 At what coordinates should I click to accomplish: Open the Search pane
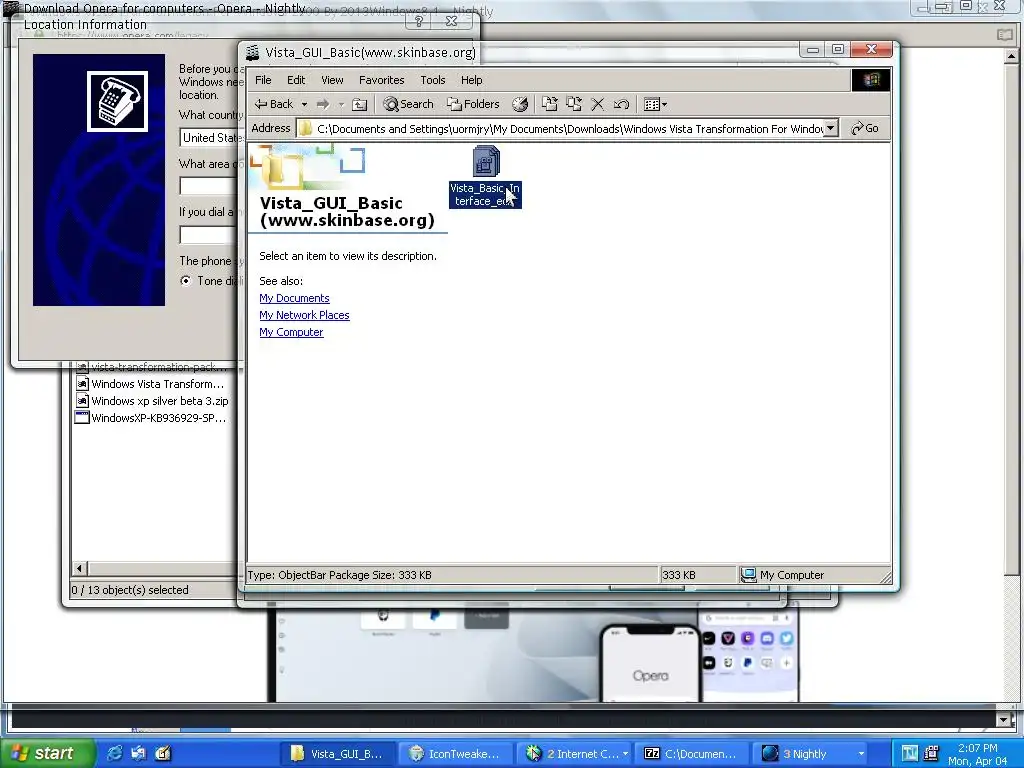coord(408,104)
